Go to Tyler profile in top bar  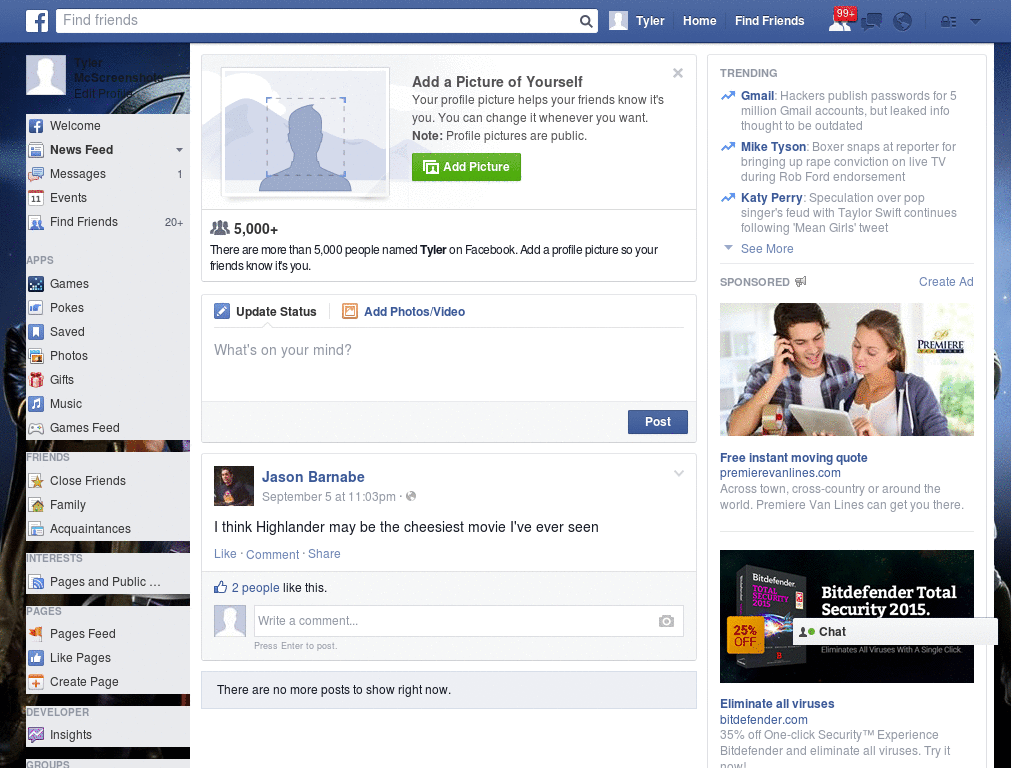click(x=637, y=21)
